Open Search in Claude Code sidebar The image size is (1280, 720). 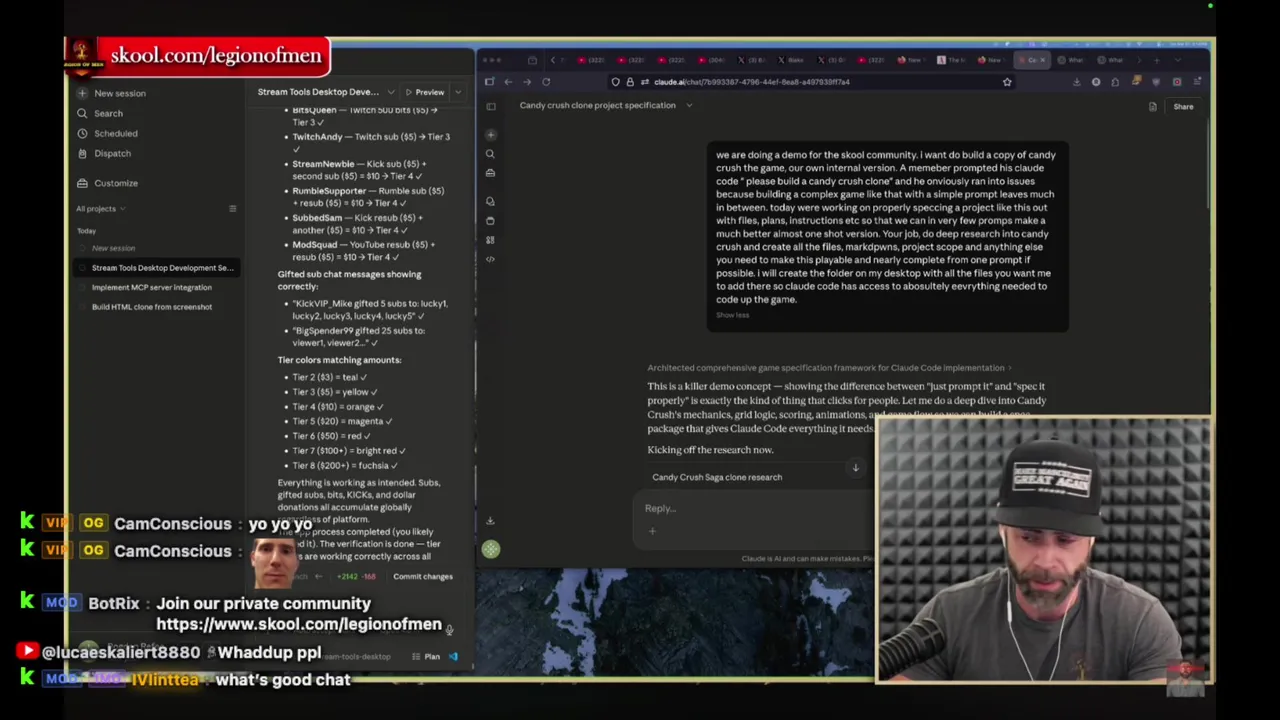coord(100,113)
